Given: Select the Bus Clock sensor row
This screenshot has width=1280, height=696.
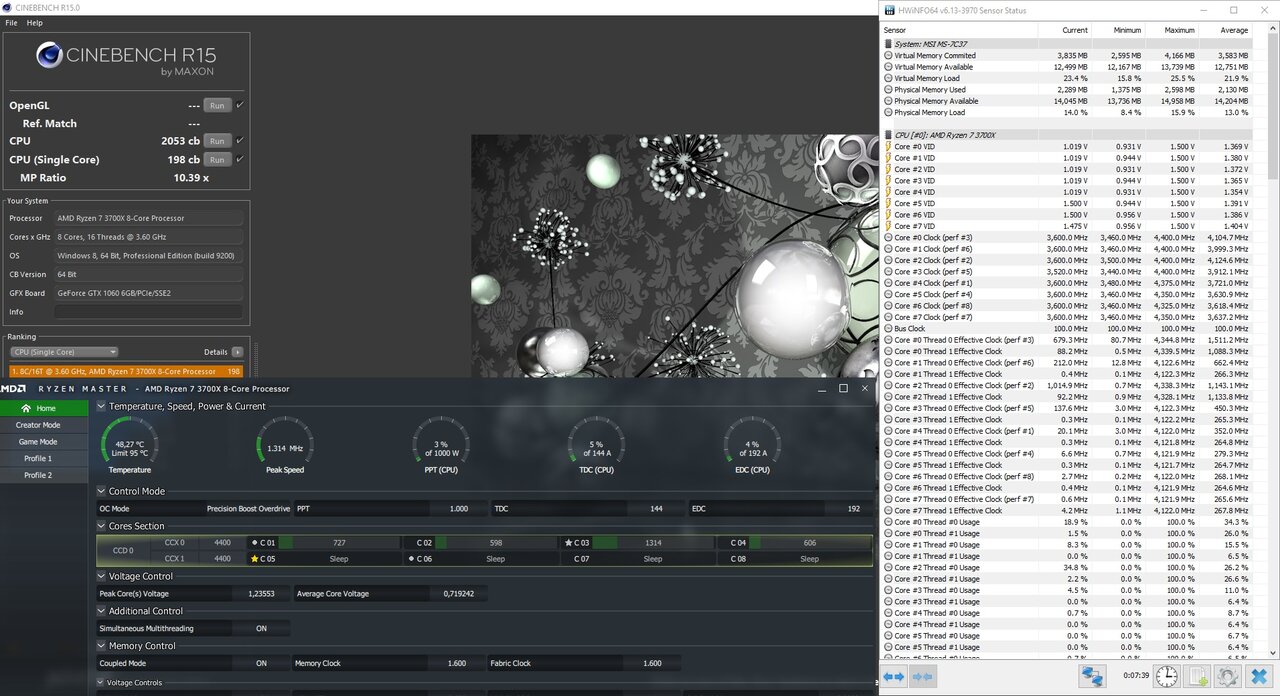Looking at the screenshot, I should [x=1067, y=329].
